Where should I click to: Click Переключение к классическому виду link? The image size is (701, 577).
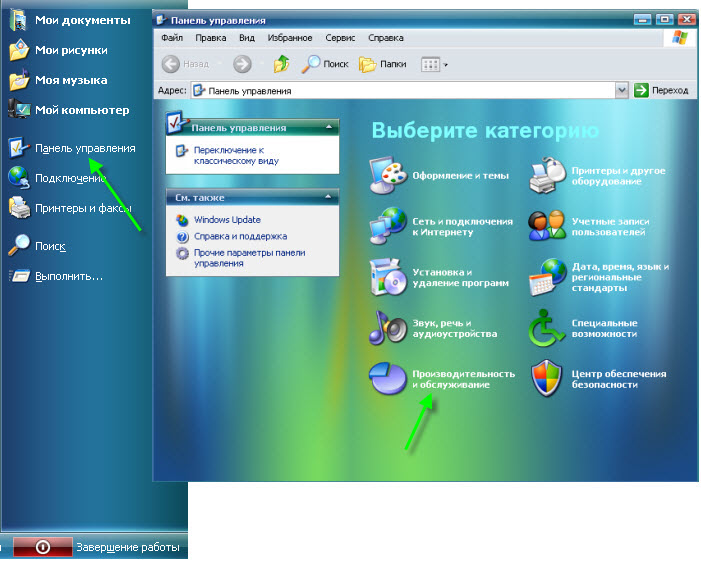pyautogui.click(x=236, y=156)
